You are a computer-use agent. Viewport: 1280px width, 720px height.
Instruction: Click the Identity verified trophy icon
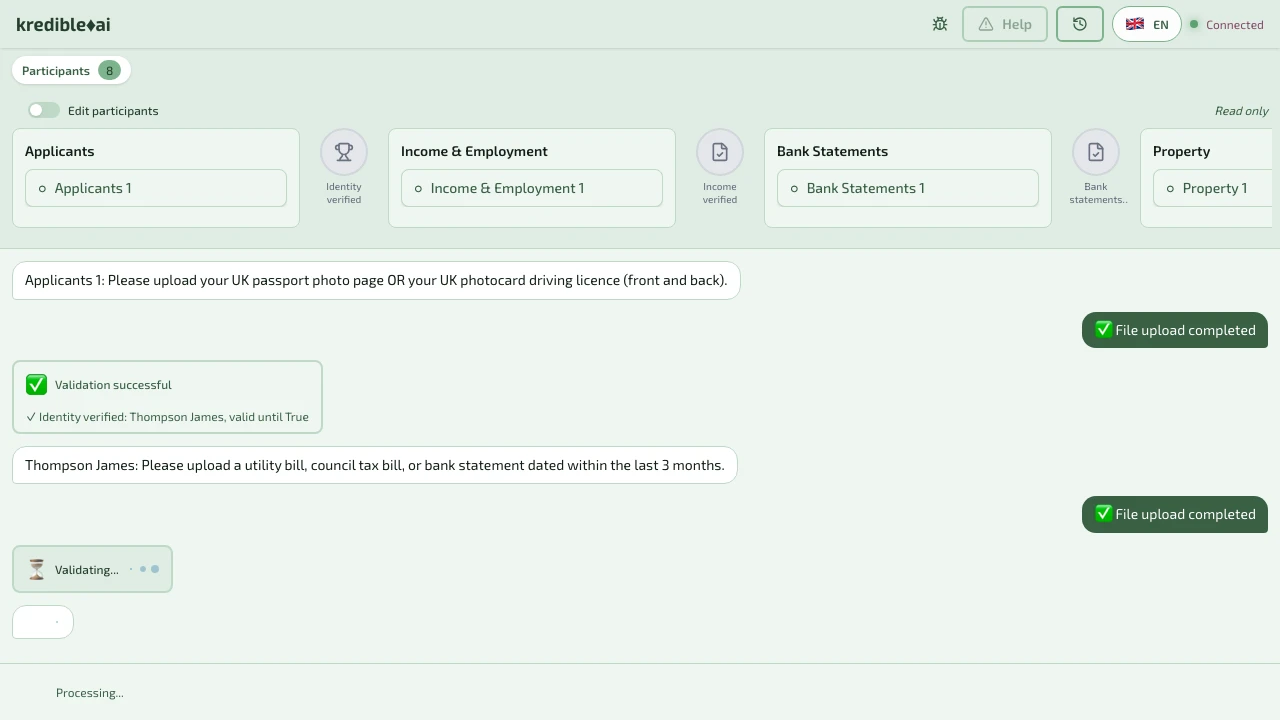coord(344,152)
